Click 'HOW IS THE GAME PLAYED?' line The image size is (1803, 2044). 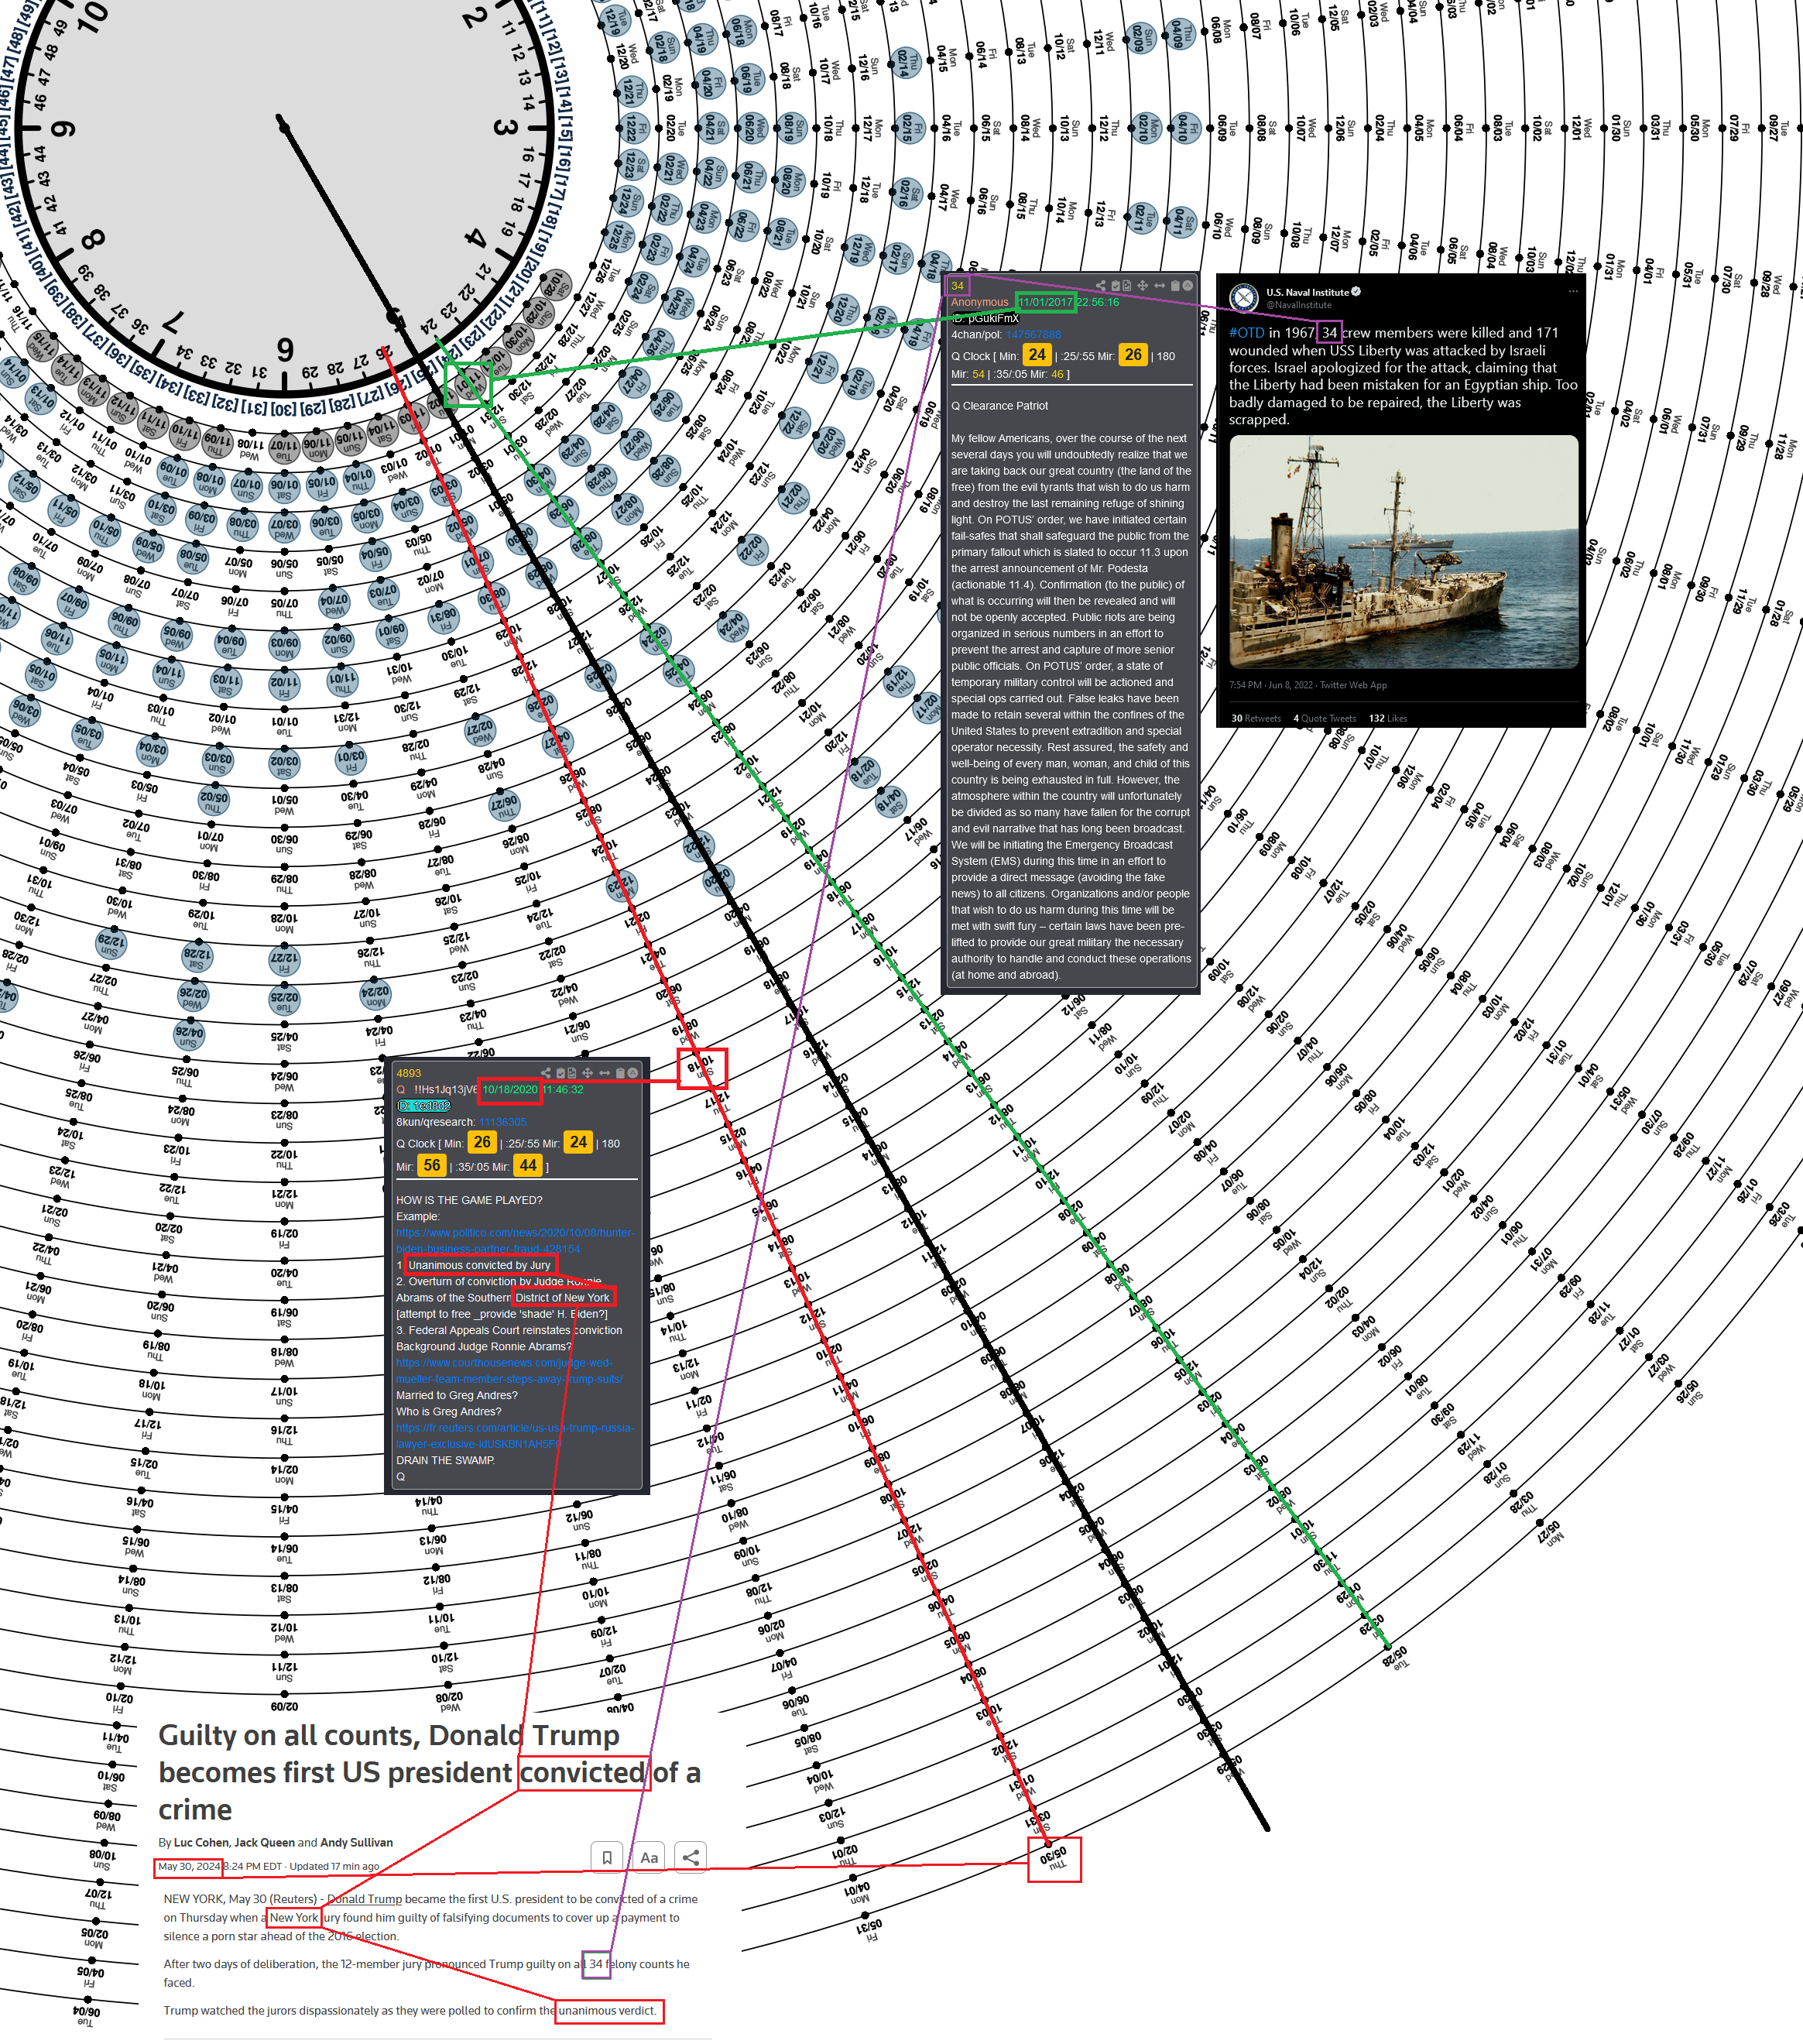[469, 1201]
